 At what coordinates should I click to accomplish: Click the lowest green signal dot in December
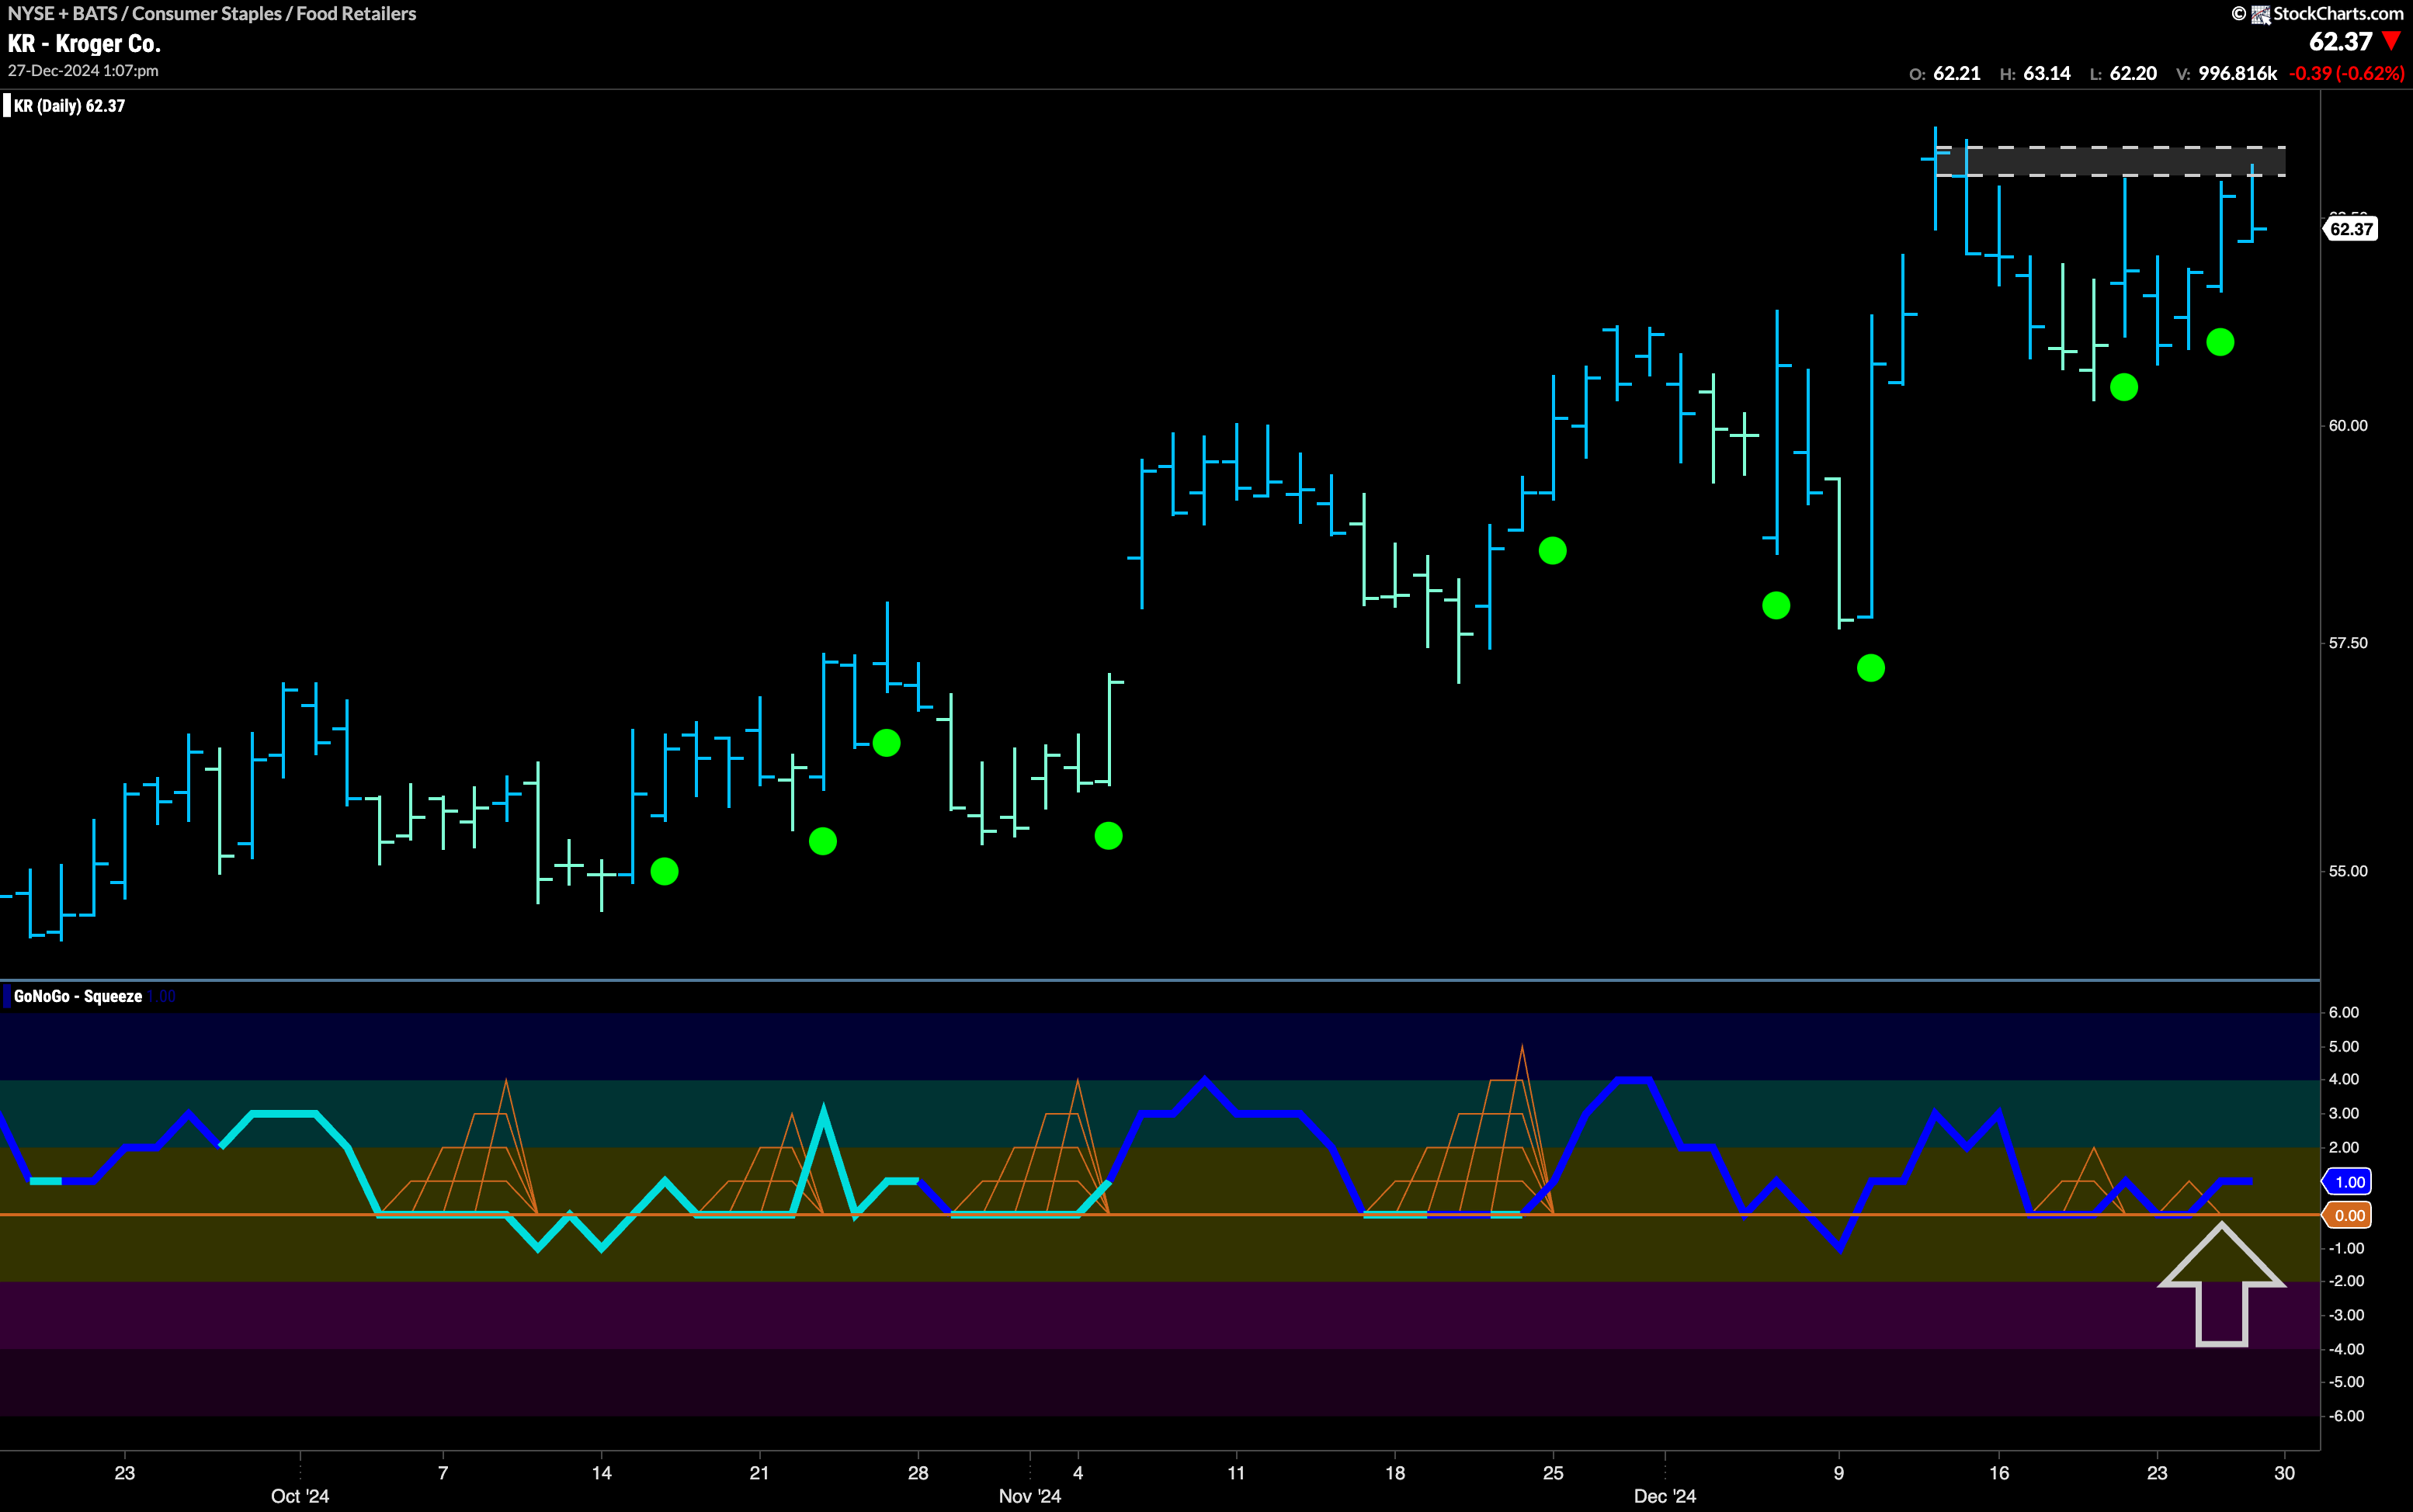(x=1871, y=668)
